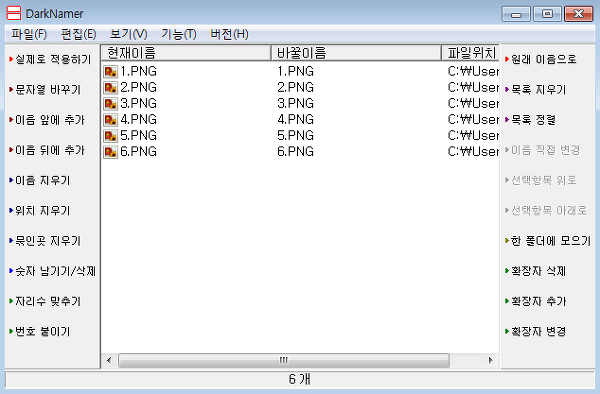Sort by the 파일위치 column header
Image resolution: width=600 pixels, height=394 pixels.
[x=470, y=53]
